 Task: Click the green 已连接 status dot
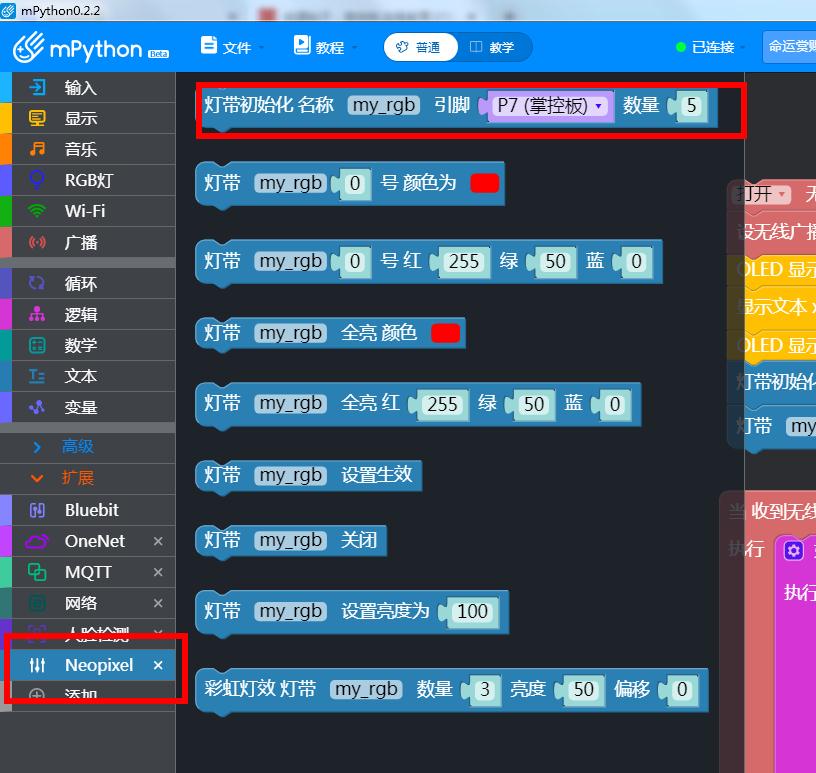pyautogui.click(x=681, y=47)
